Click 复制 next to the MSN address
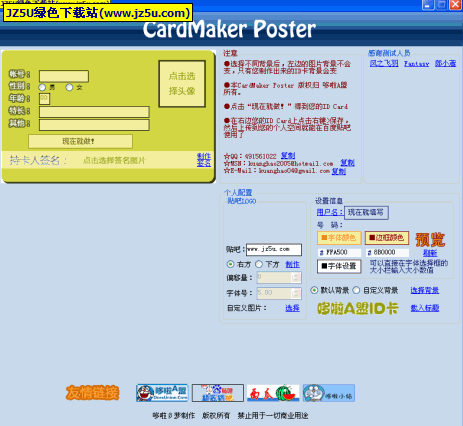The height and width of the screenshot is (426, 463). 347,163
